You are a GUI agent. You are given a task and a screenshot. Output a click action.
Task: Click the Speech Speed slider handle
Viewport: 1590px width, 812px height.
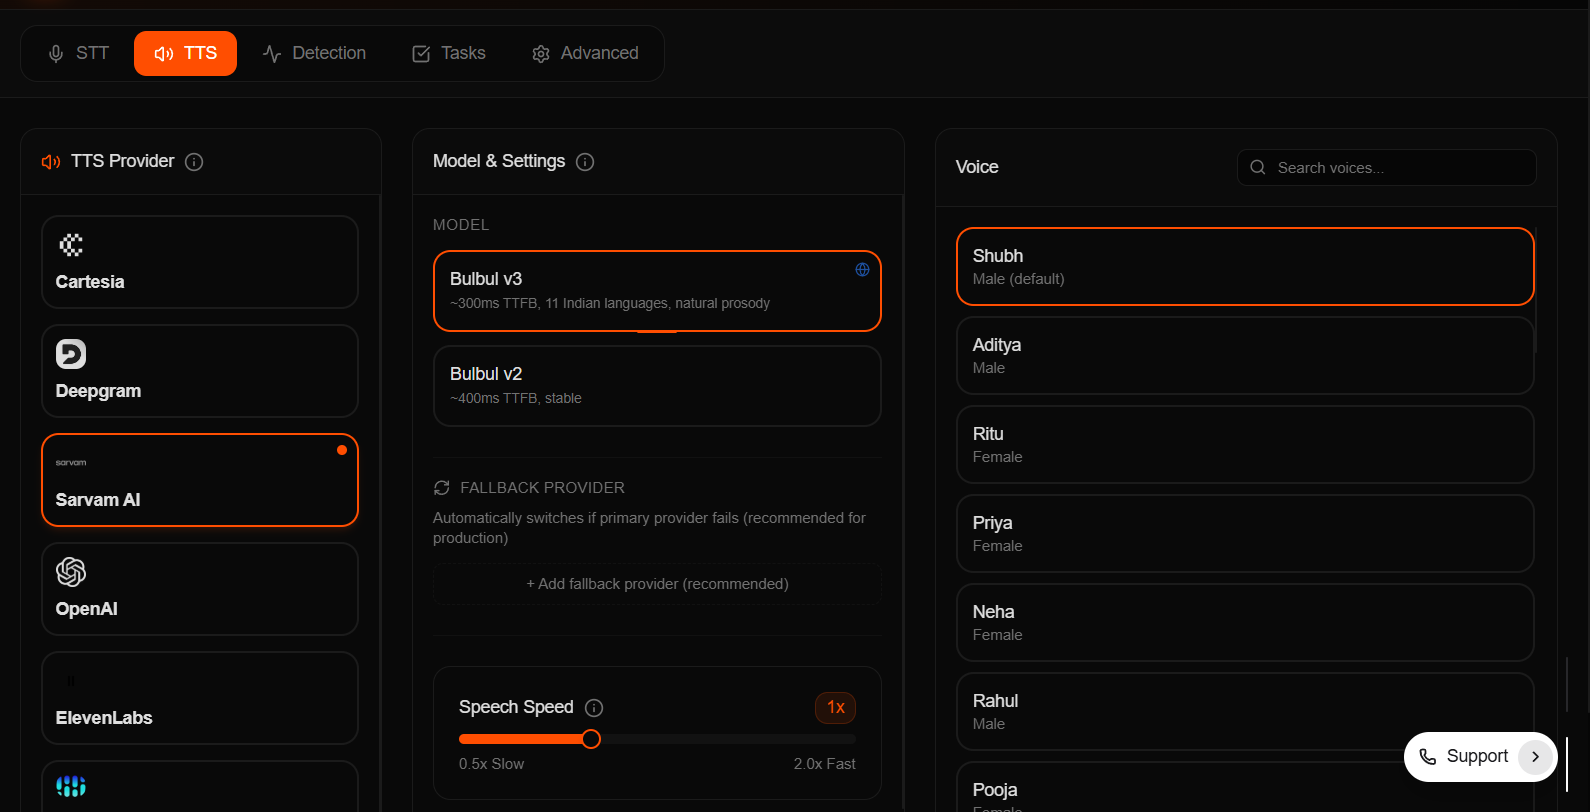591,739
